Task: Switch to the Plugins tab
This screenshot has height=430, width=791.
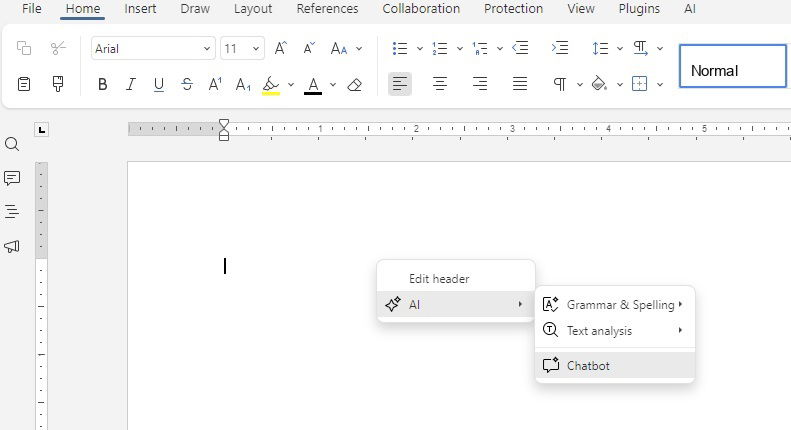Action: tap(639, 9)
